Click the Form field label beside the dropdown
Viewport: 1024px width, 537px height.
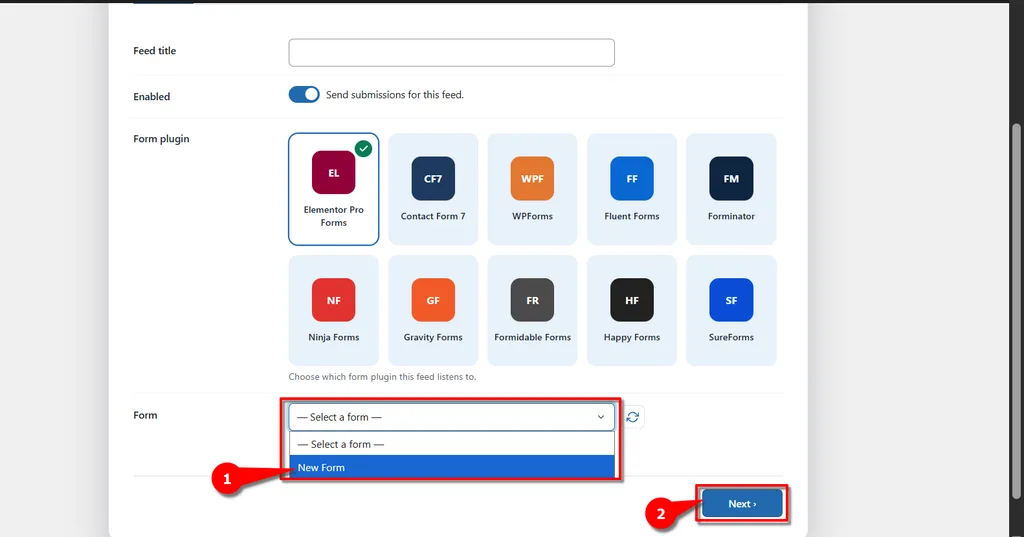coord(145,415)
